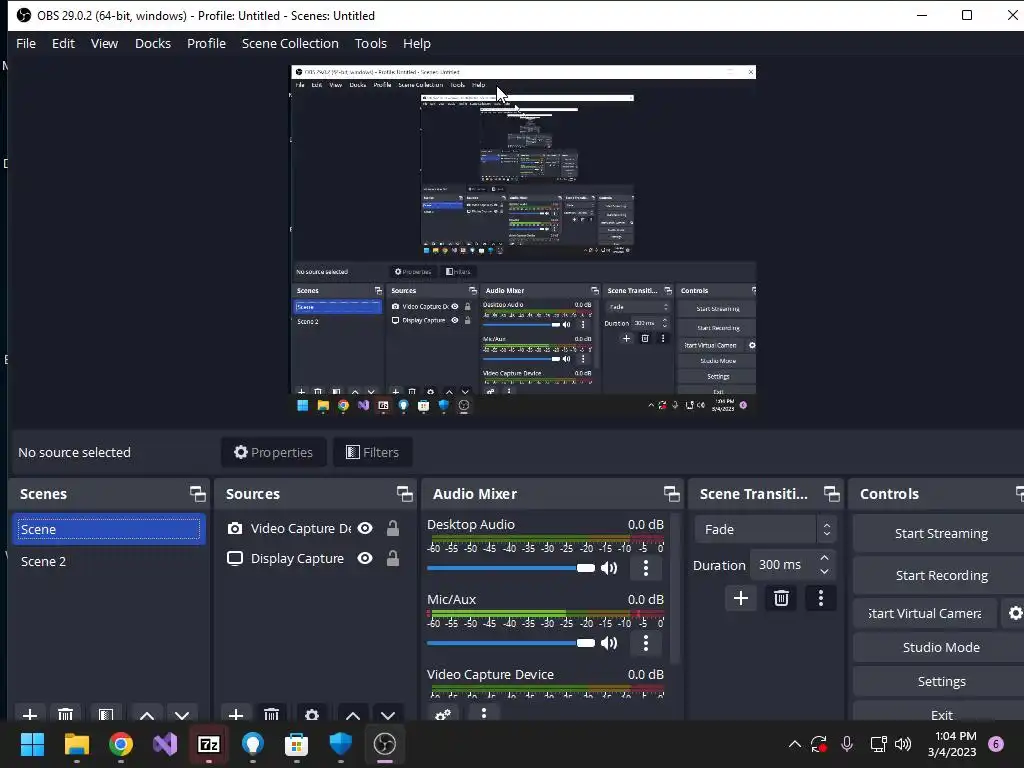
Task: Click the preview canvas display
Action: [523, 239]
